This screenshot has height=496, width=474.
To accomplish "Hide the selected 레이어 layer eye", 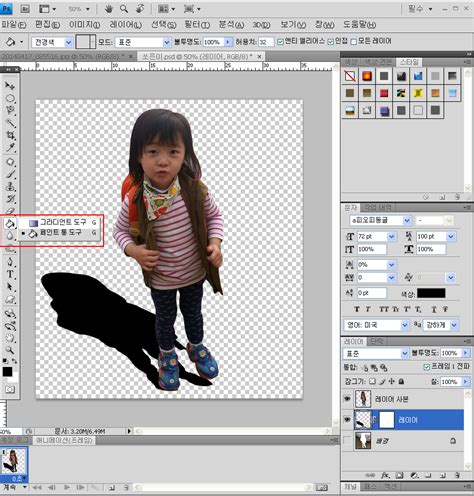I will tap(347, 420).
